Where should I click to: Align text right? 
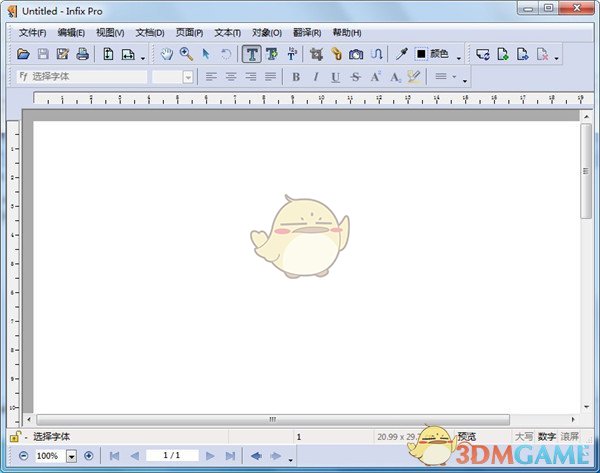coord(251,77)
